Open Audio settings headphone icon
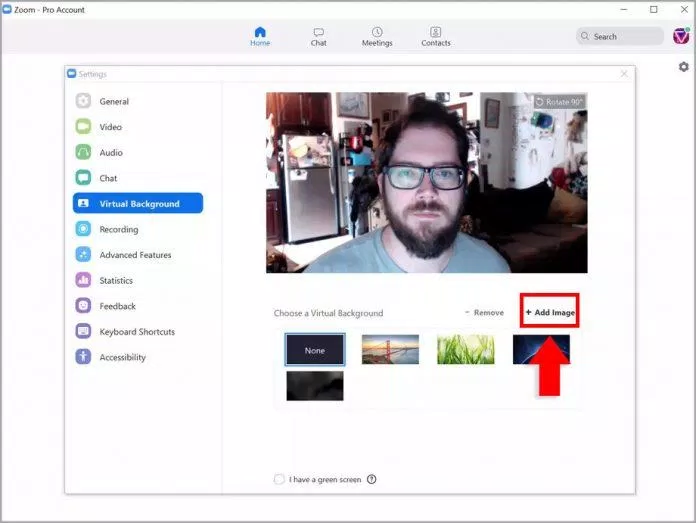Viewport: 696px width, 523px height. [x=83, y=152]
